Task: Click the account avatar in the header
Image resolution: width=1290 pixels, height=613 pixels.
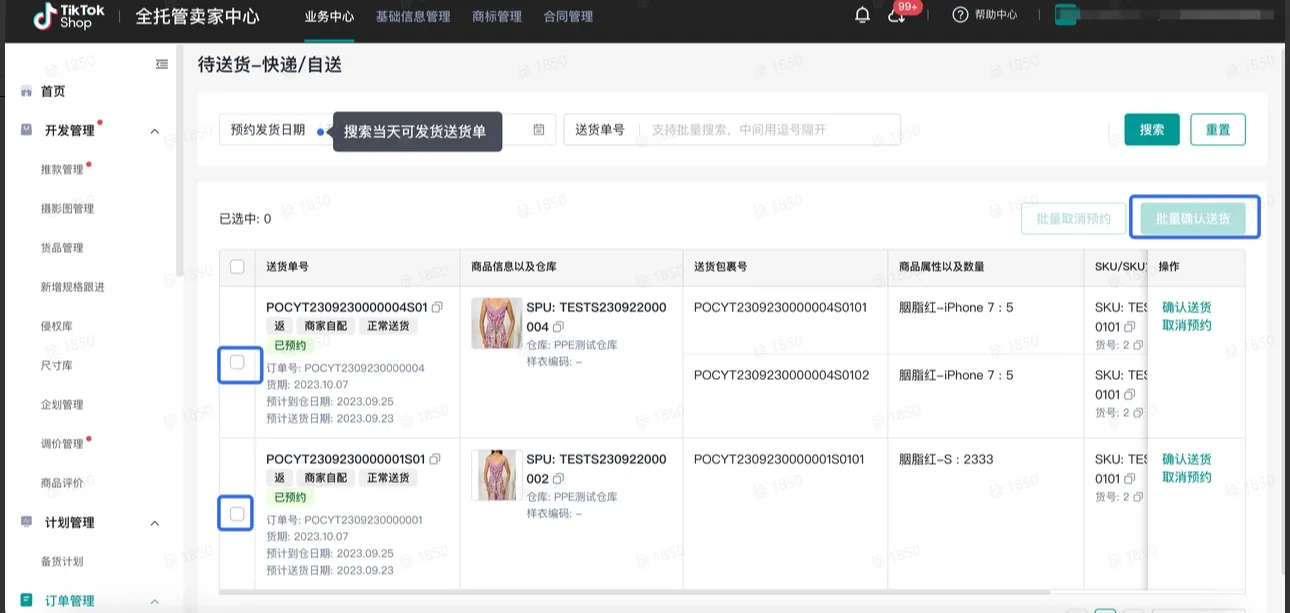Action: 1067,15
